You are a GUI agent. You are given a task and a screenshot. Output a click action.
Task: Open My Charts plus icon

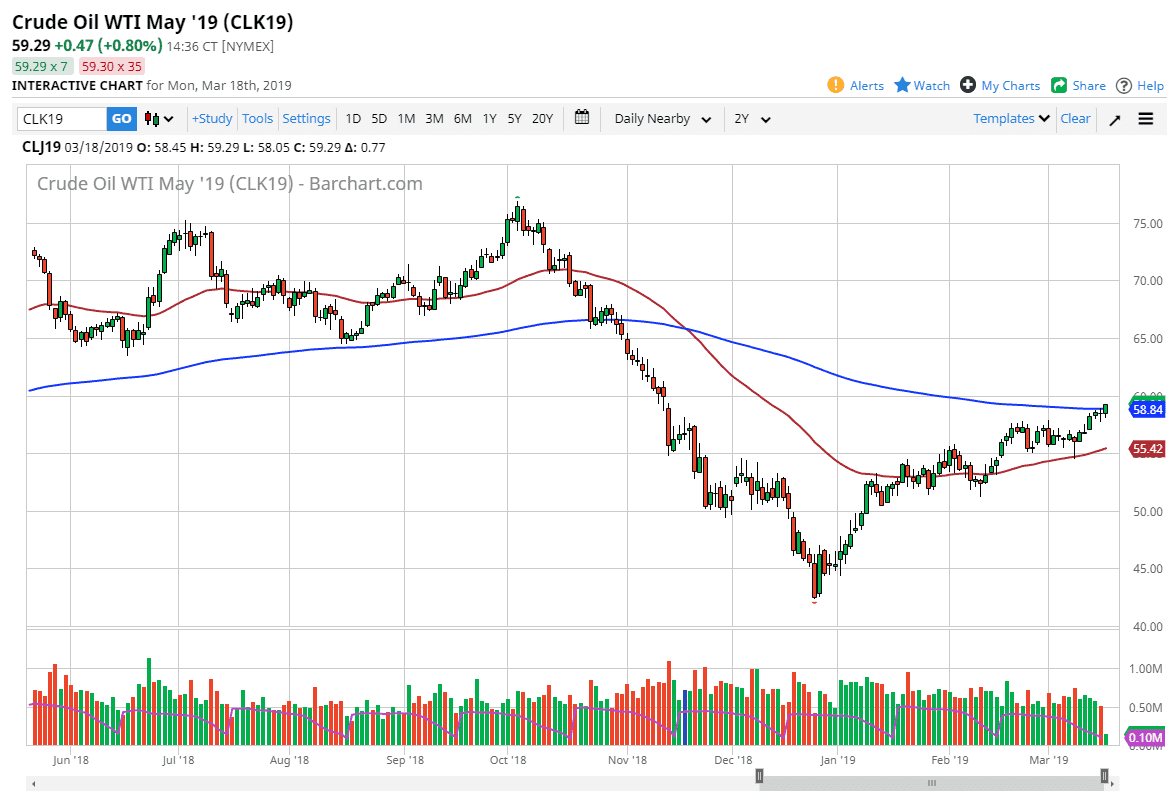(x=968, y=85)
